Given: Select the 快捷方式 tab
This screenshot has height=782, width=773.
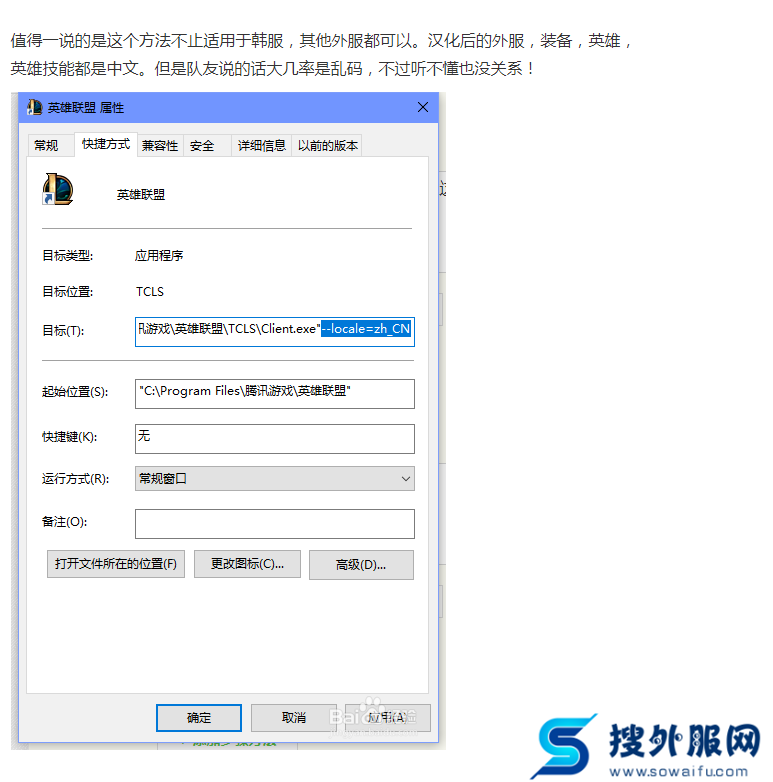Looking at the screenshot, I should click(106, 144).
